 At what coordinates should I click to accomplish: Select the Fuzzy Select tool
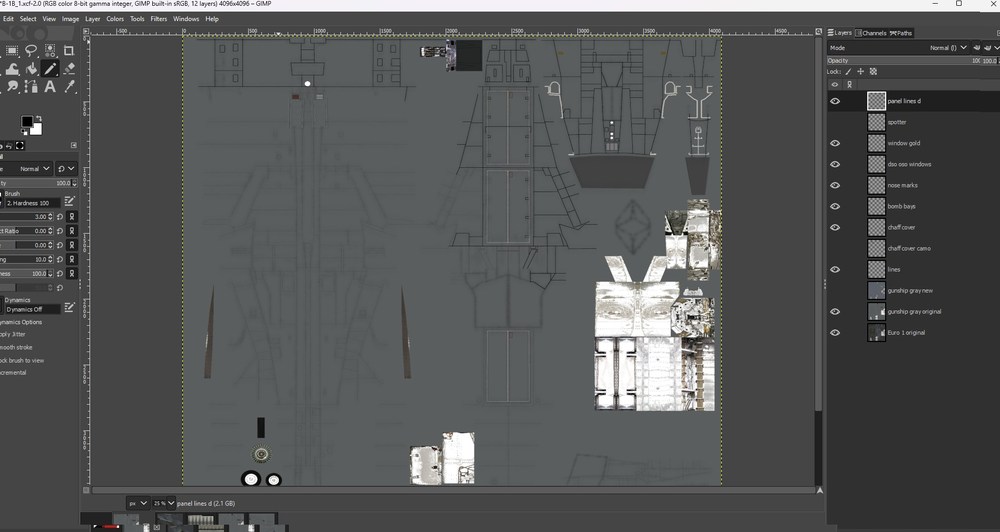coord(50,50)
